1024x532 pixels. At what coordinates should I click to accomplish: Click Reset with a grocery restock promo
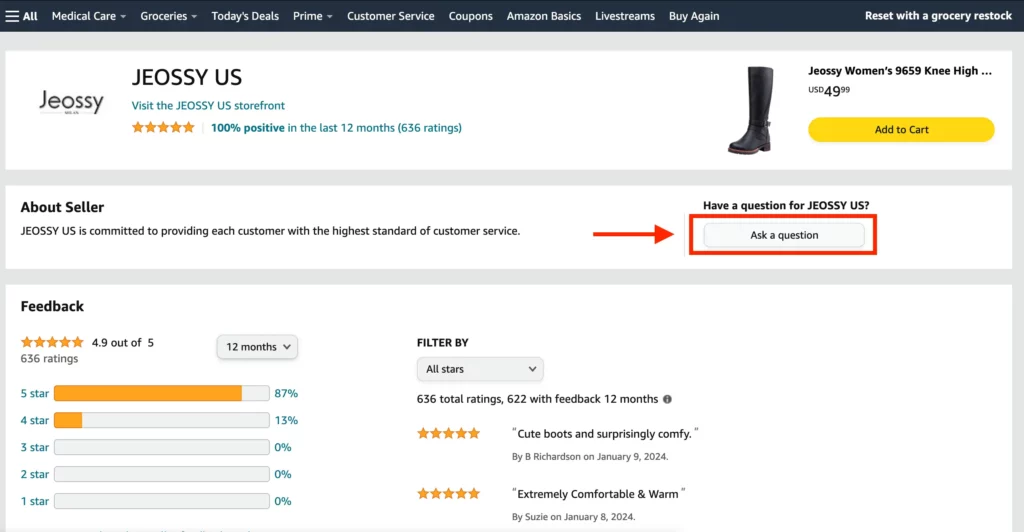[938, 16]
